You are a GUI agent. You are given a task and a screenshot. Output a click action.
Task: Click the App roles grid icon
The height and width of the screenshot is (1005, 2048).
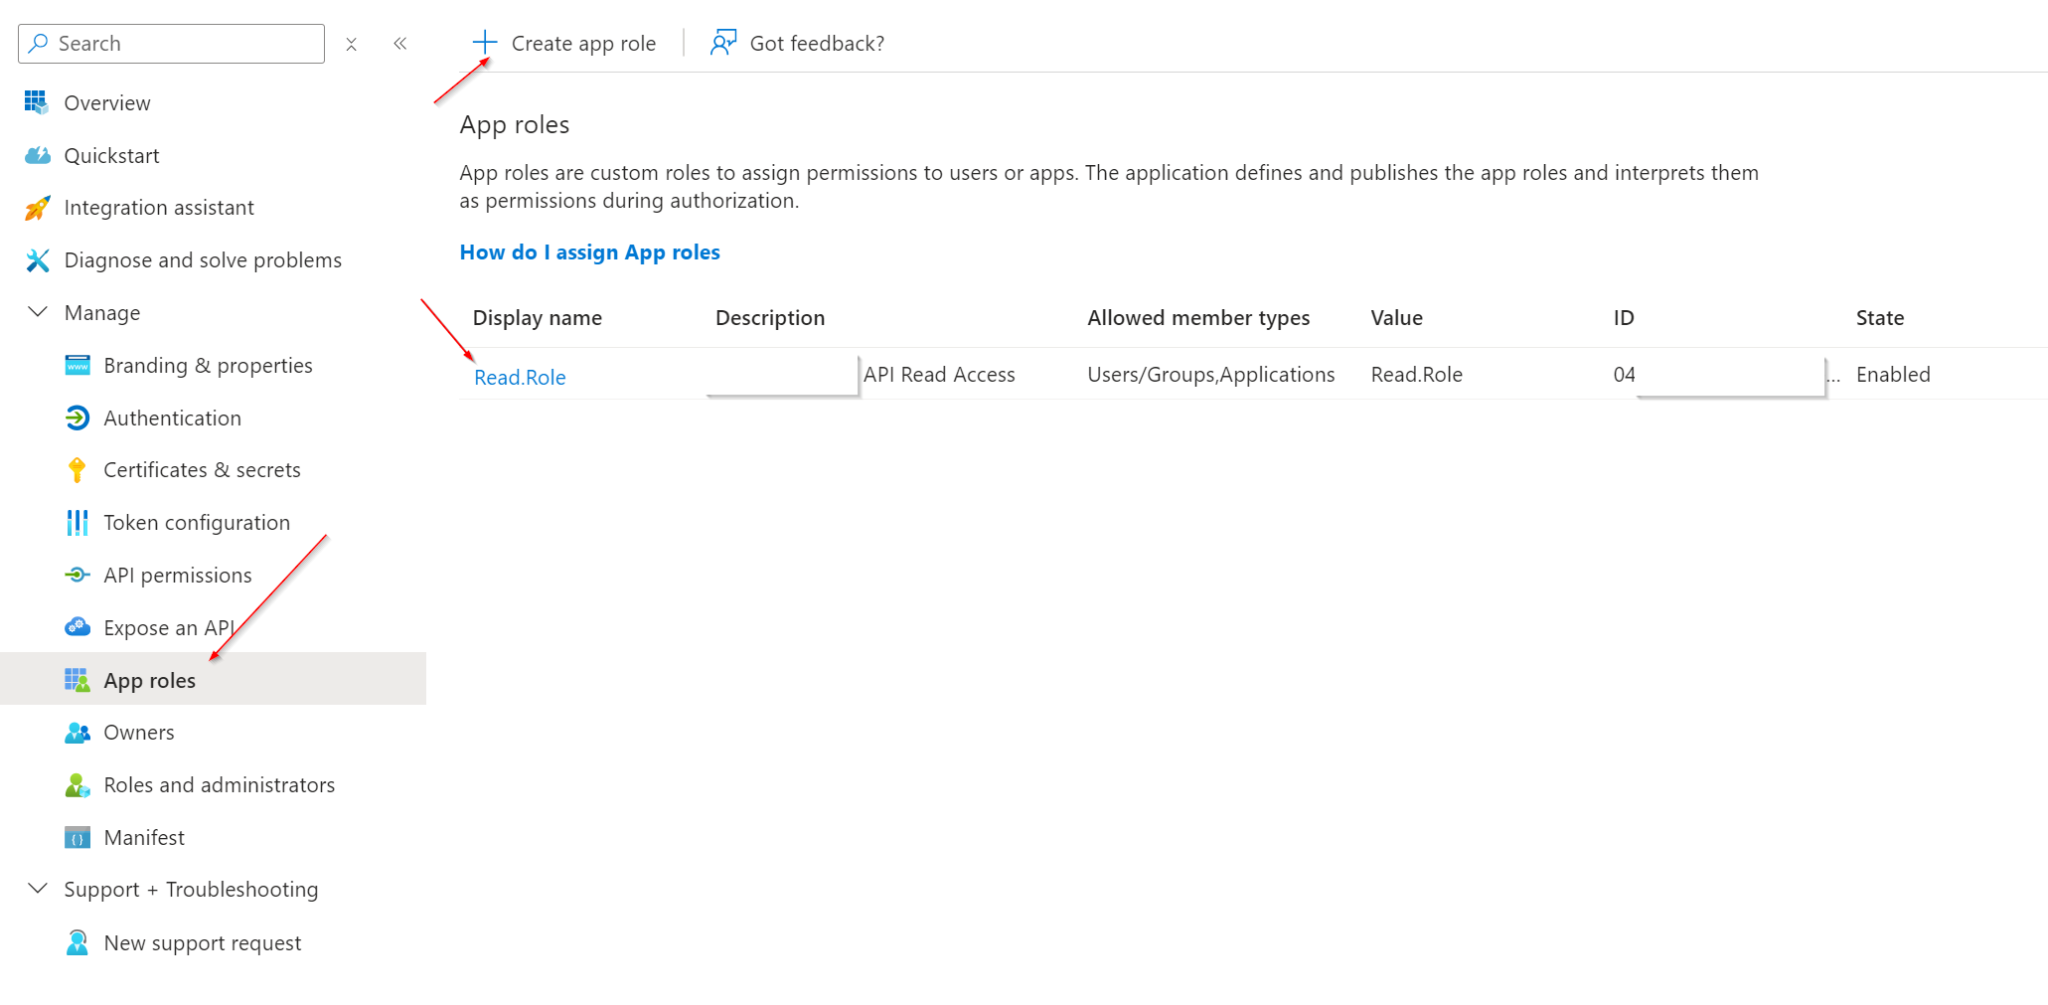click(x=77, y=680)
